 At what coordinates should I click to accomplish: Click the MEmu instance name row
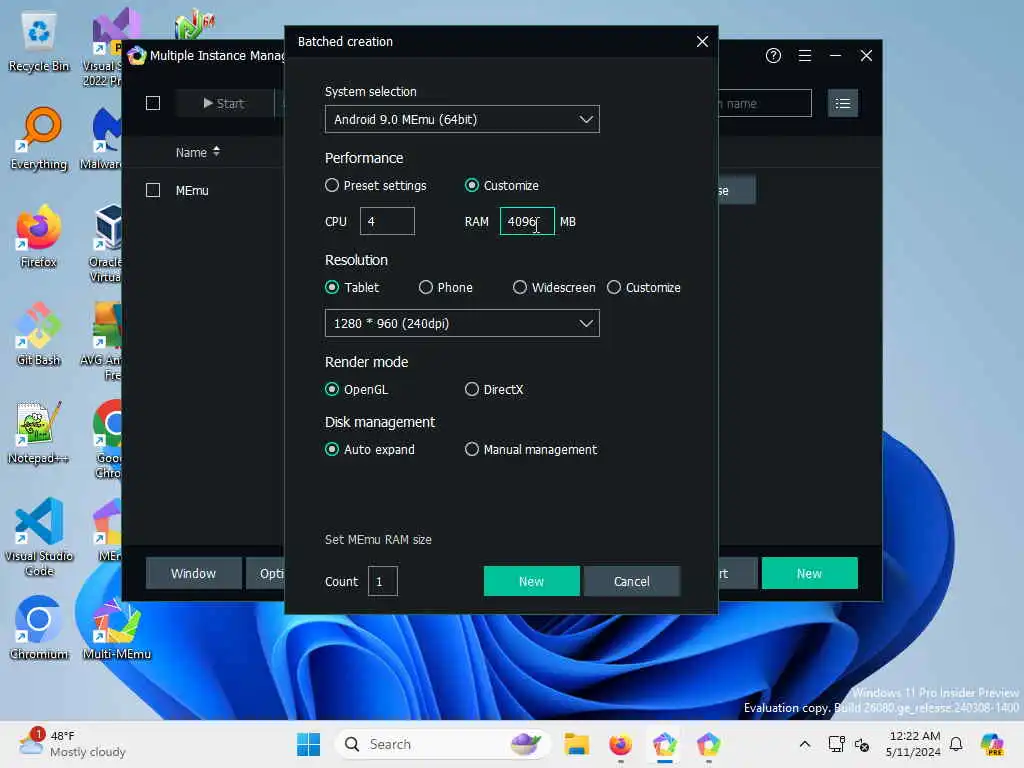pyautogui.click(x=192, y=190)
